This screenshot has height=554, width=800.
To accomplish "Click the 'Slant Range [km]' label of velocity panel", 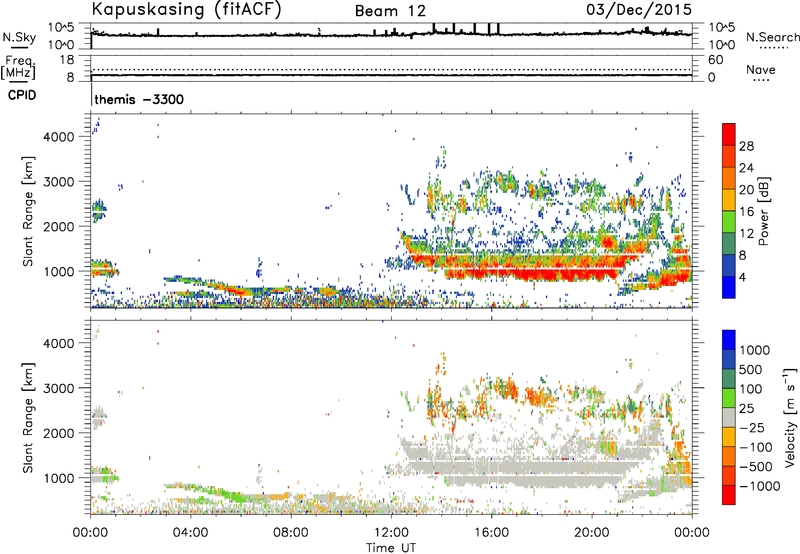I will (28, 418).
